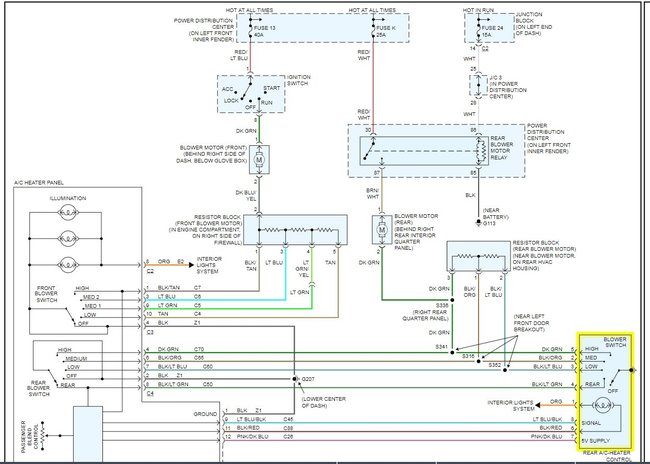Click the C45 circuit code

tap(289, 419)
